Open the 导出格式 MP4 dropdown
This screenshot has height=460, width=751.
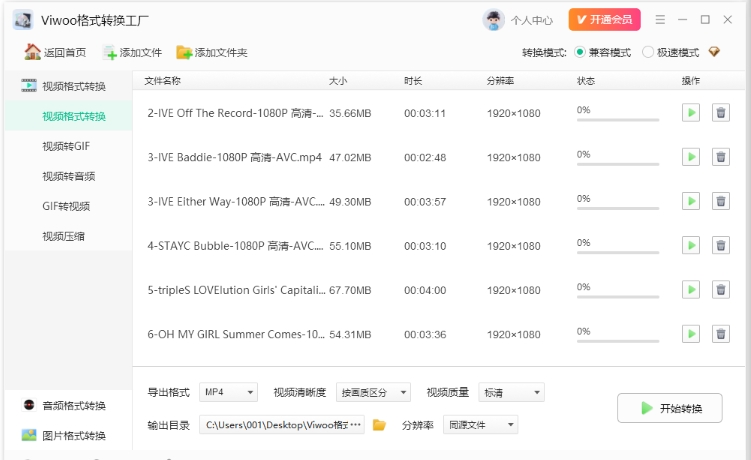pyautogui.click(x=228, y=392)
